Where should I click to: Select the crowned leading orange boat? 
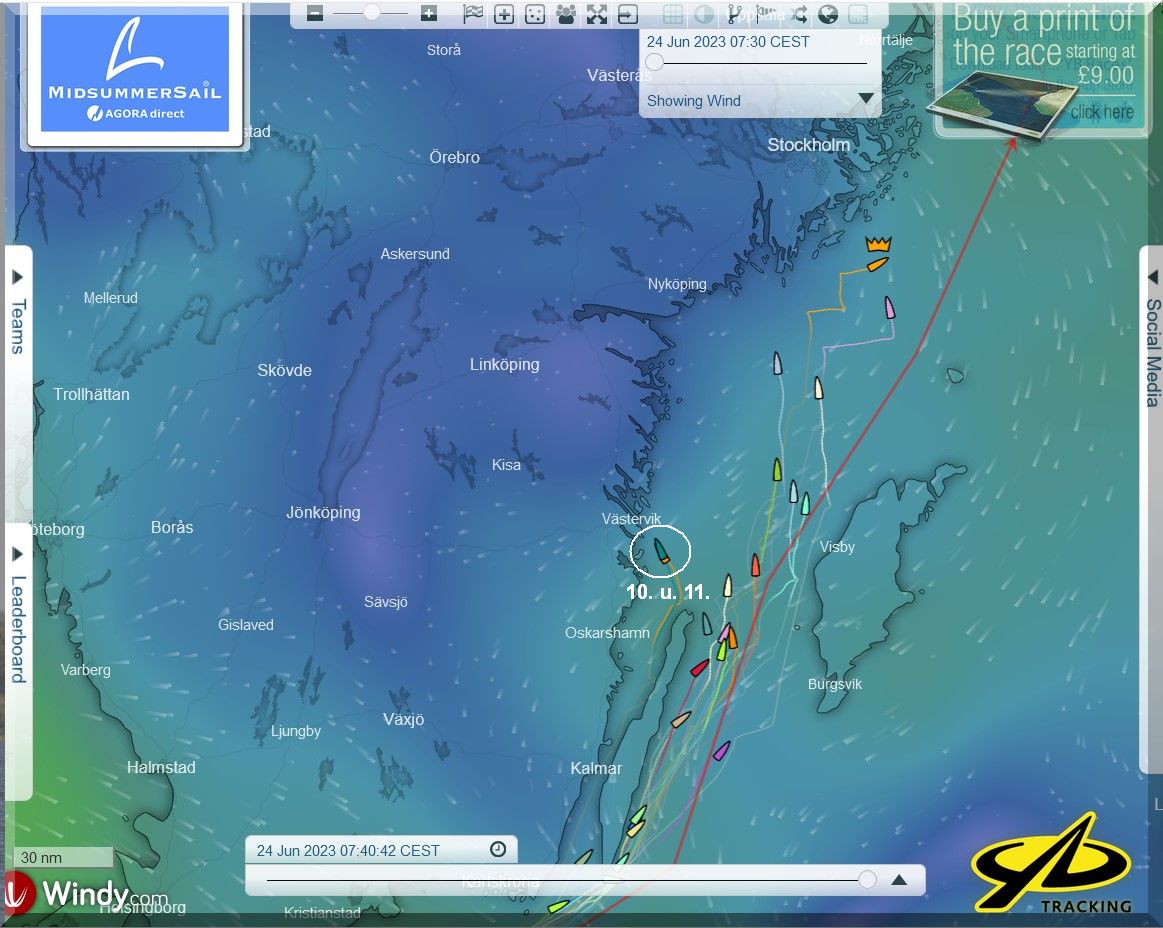pyautogui.click(x=877, y=264)
